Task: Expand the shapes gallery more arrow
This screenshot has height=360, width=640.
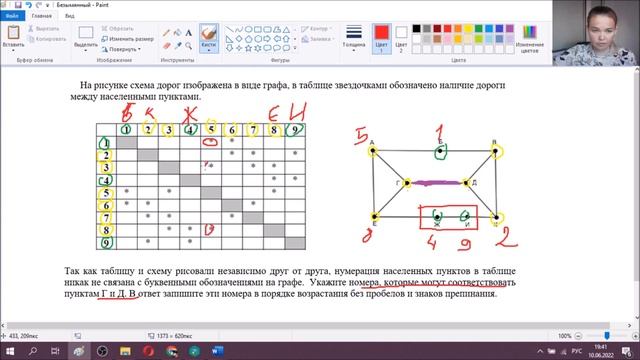Action: pyautogui.click(x=295, y=48)
